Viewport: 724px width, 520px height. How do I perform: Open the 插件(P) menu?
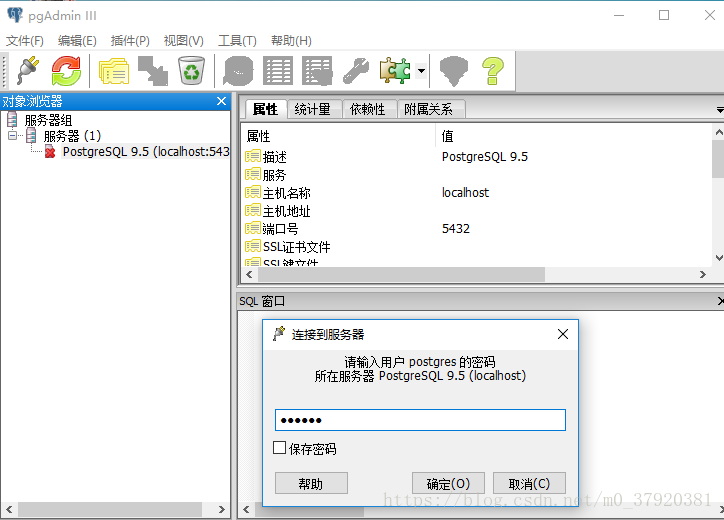pyautogui.click(x=130, y=41)
